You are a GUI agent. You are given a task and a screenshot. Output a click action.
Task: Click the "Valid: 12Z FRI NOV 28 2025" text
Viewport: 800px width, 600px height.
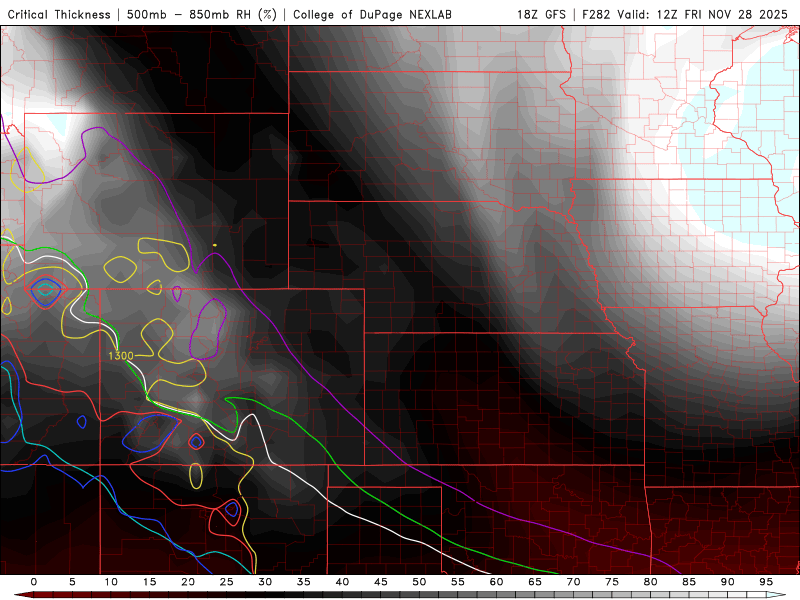point(703,15)
